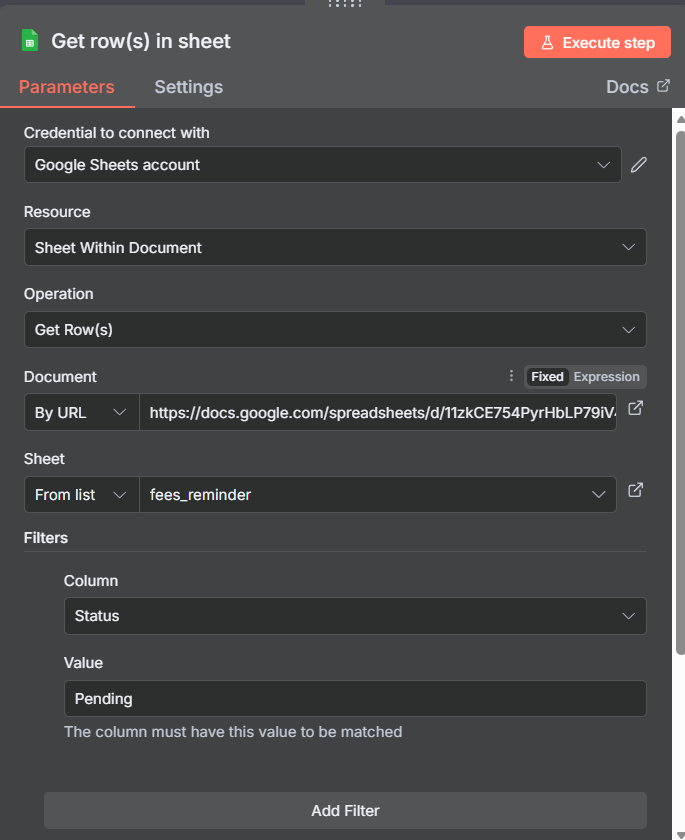685x840 pixels.
Task: Expand the fees_reminder sheet selector
Action: coord(377,494)
